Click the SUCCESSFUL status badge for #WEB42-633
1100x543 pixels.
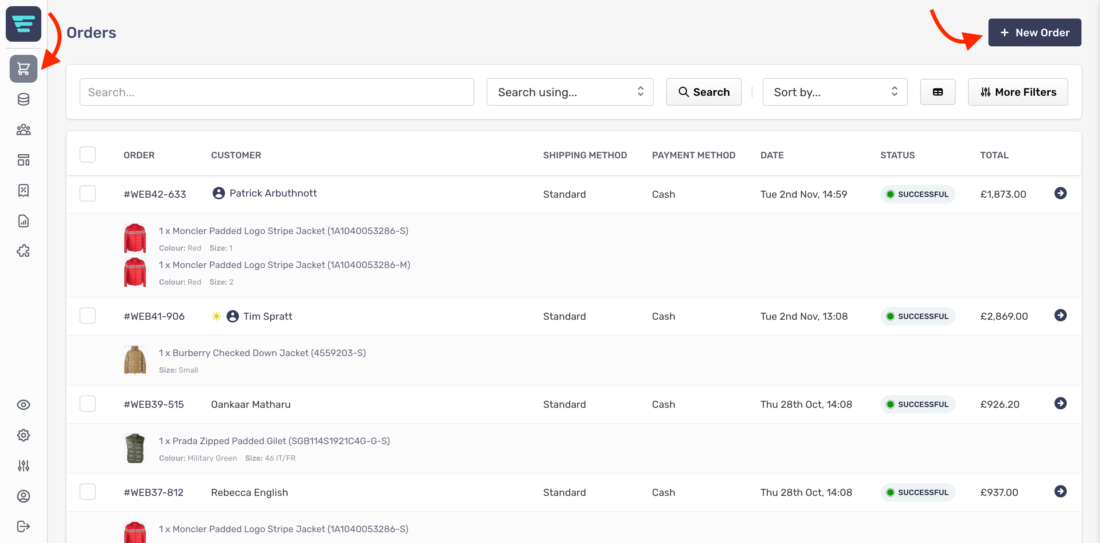pyautogui.click(x=918, y=194)
